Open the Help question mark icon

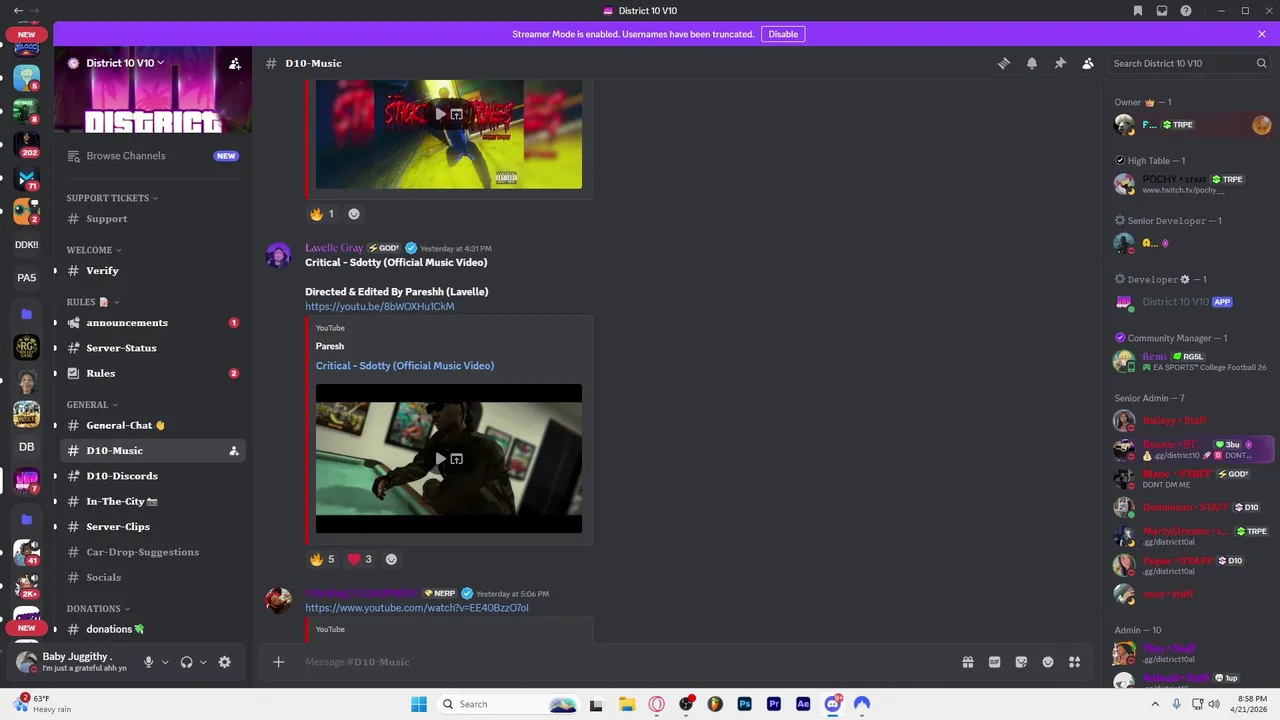point(1186,11)
